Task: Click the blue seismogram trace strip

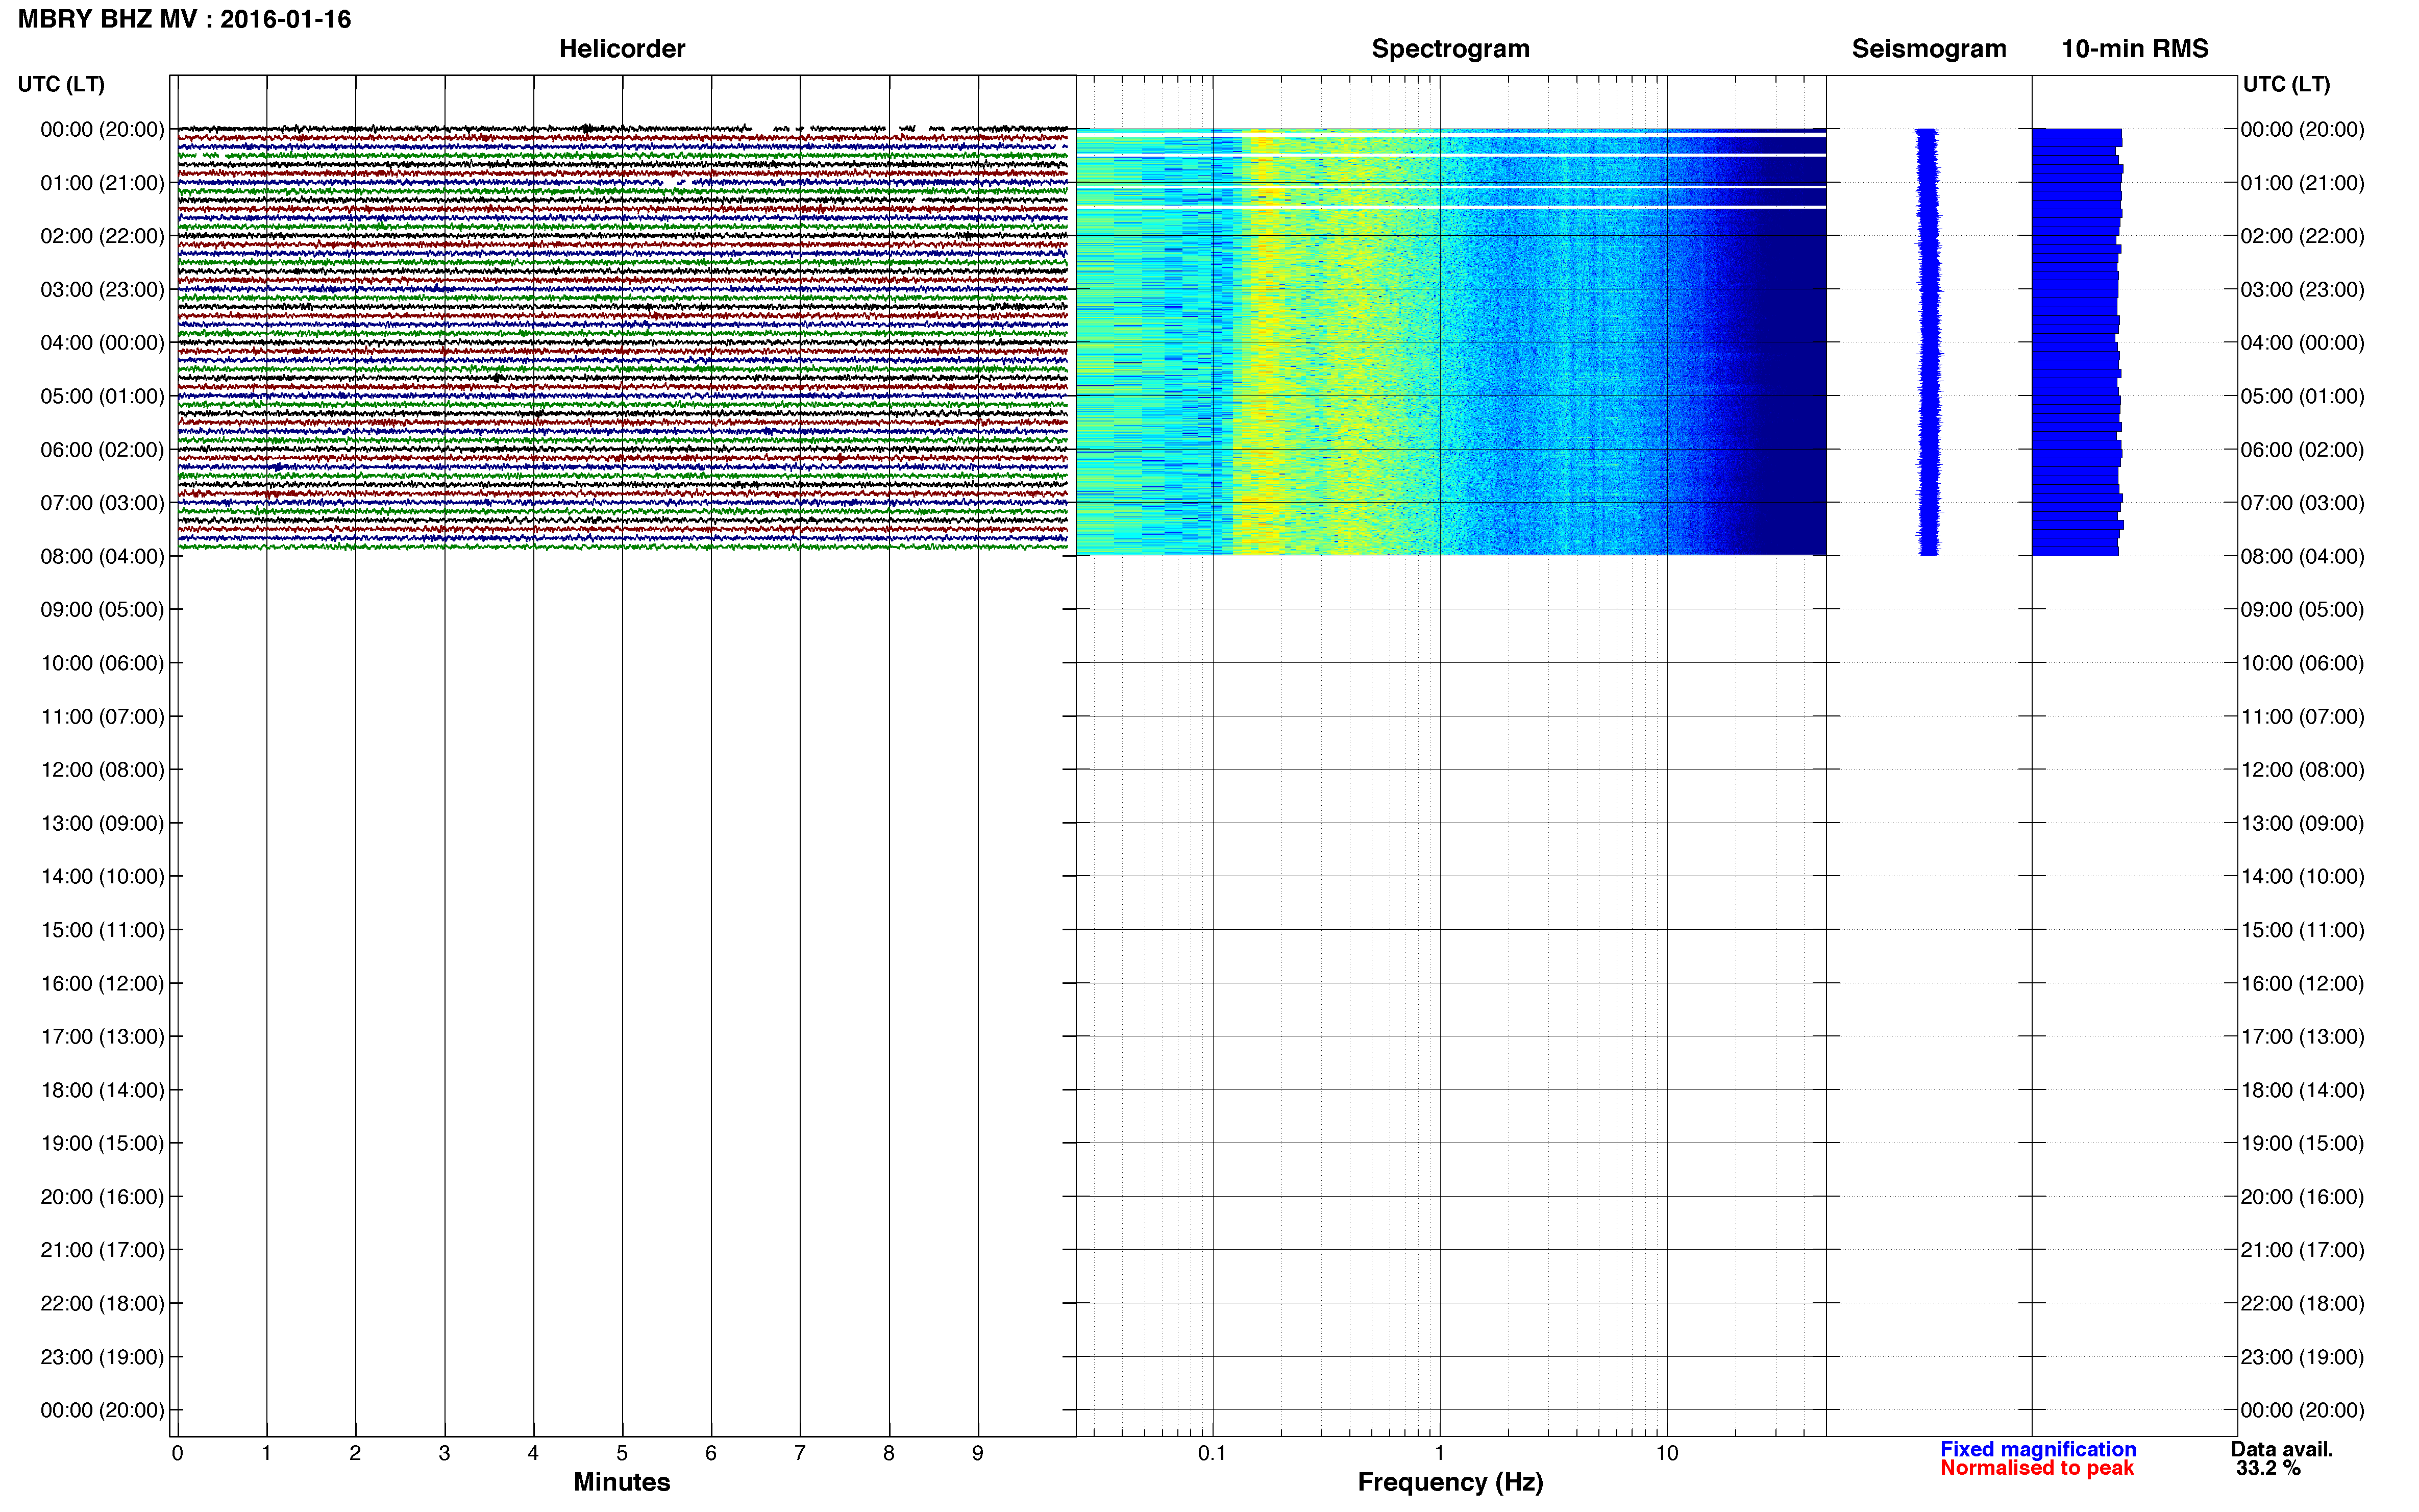Action: click(1928, 342)
